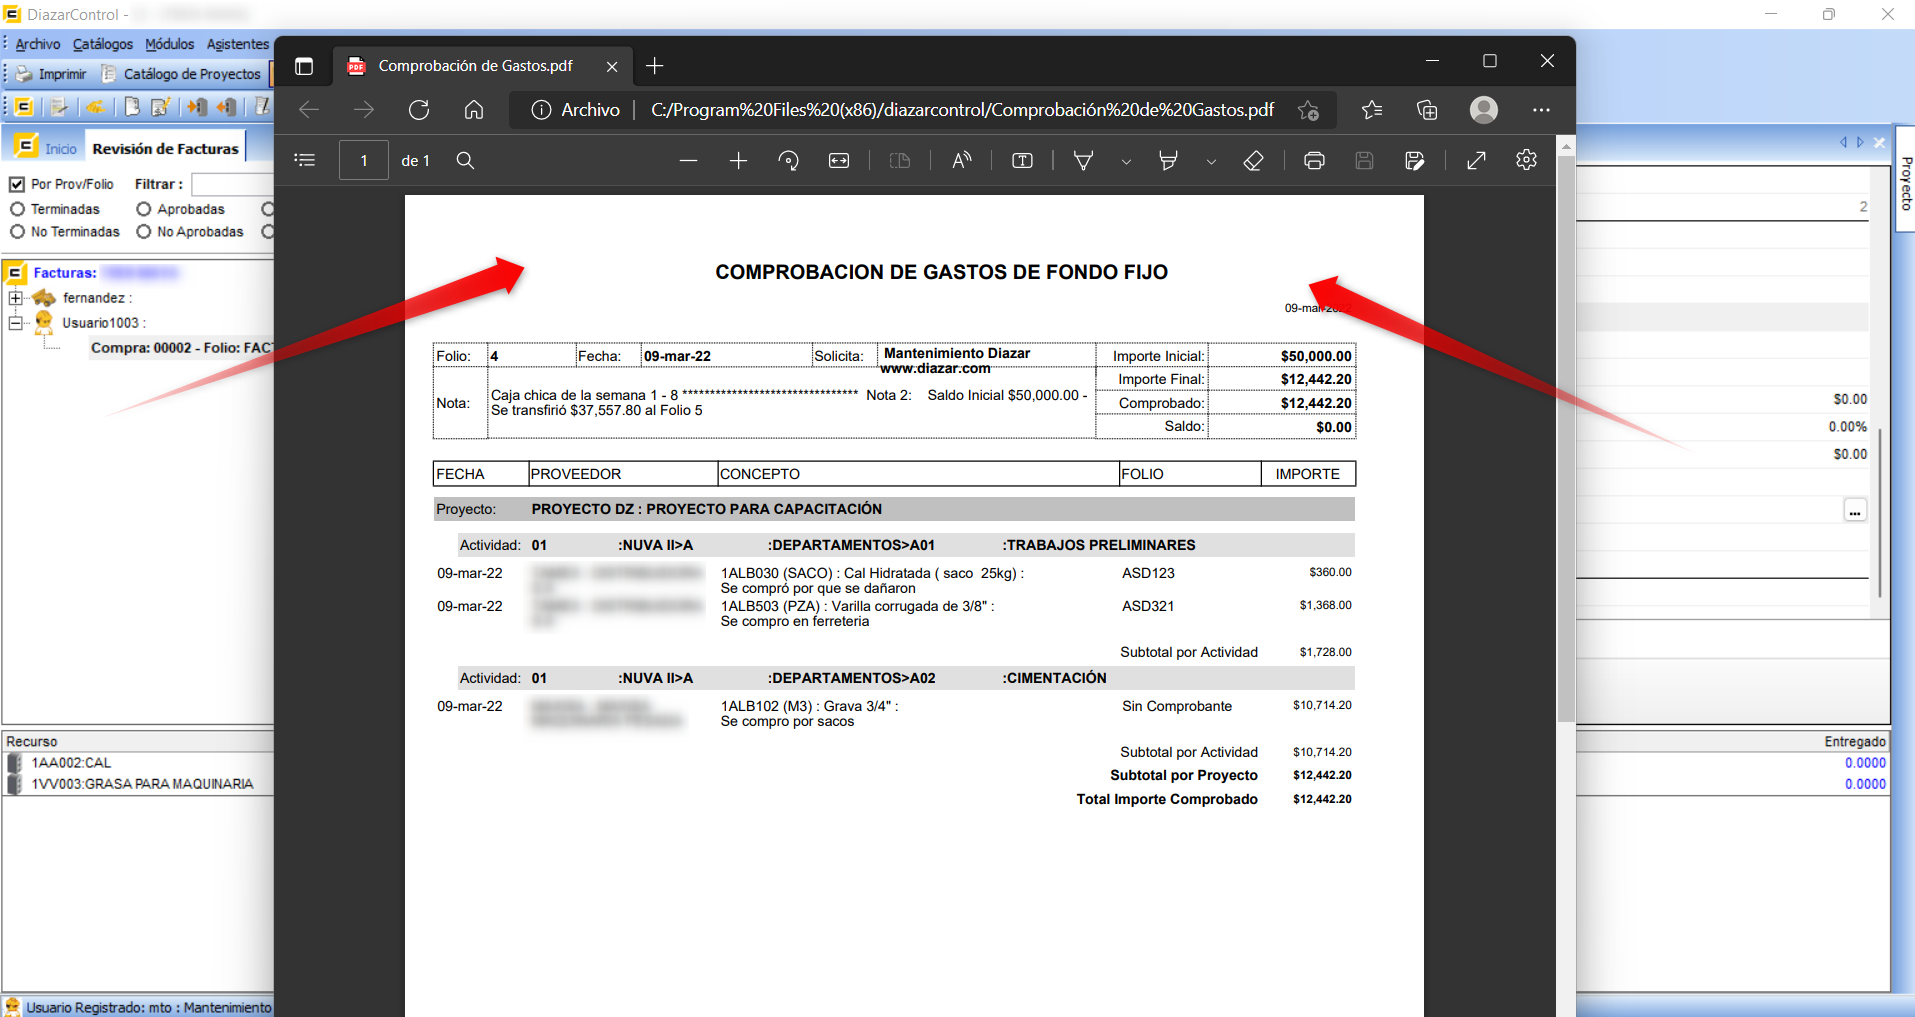Zoom in using the plus icon
Image resolution: width=1915 pixels, height=1017 pixels.
pyautogui.click(x=738, y=161)
